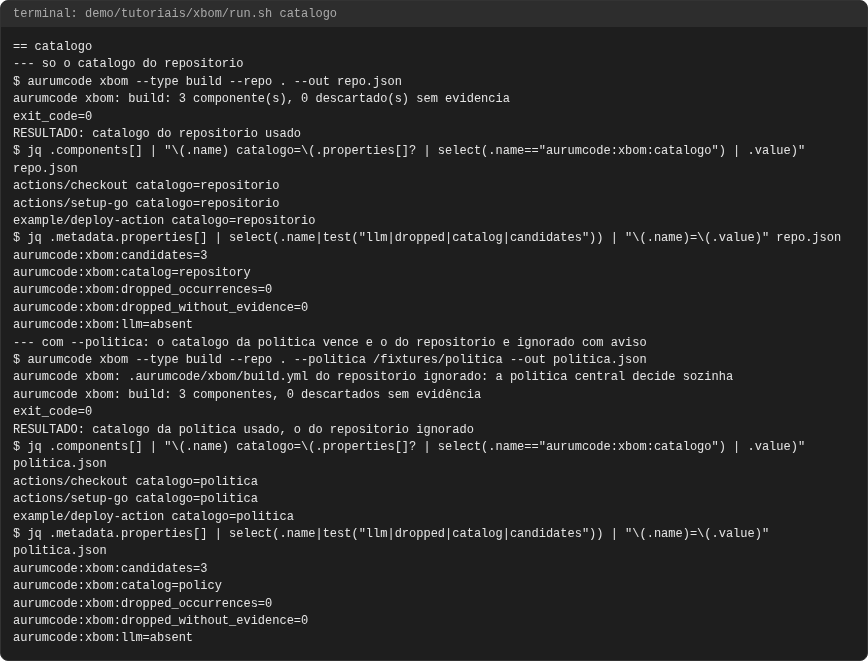
Task: Click 'aurumcode:xbom:catalog=repository' line
Action: [x=132, y=272]
